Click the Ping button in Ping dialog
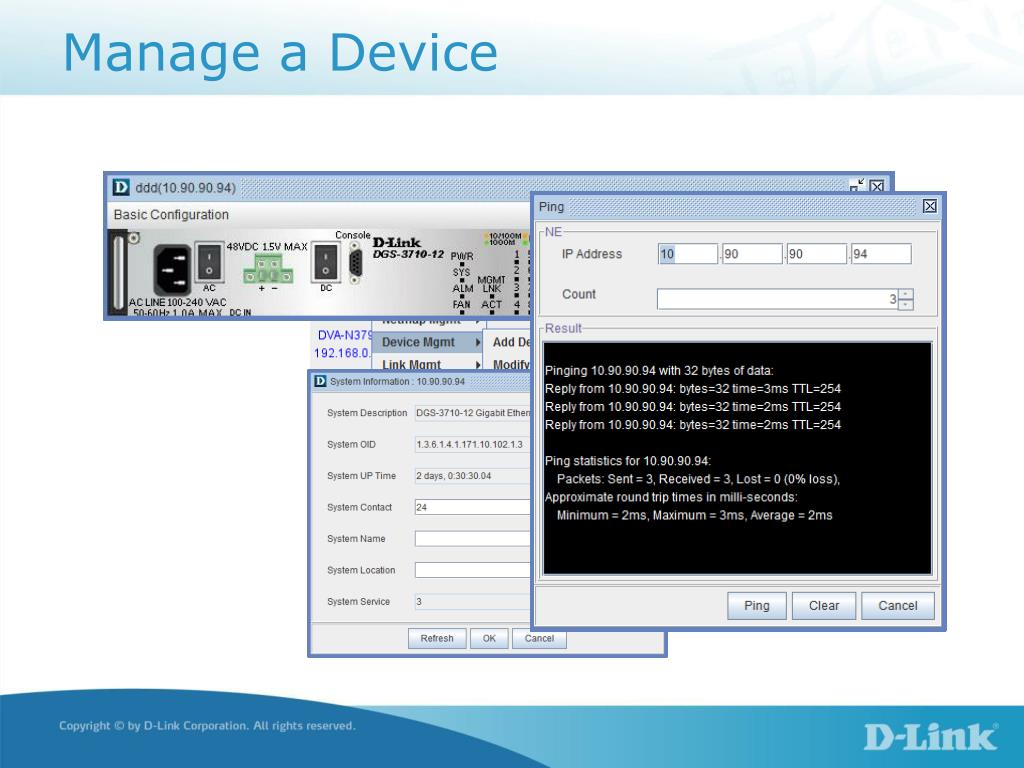This screenshot has height=768, width=1024. [756, 605]
